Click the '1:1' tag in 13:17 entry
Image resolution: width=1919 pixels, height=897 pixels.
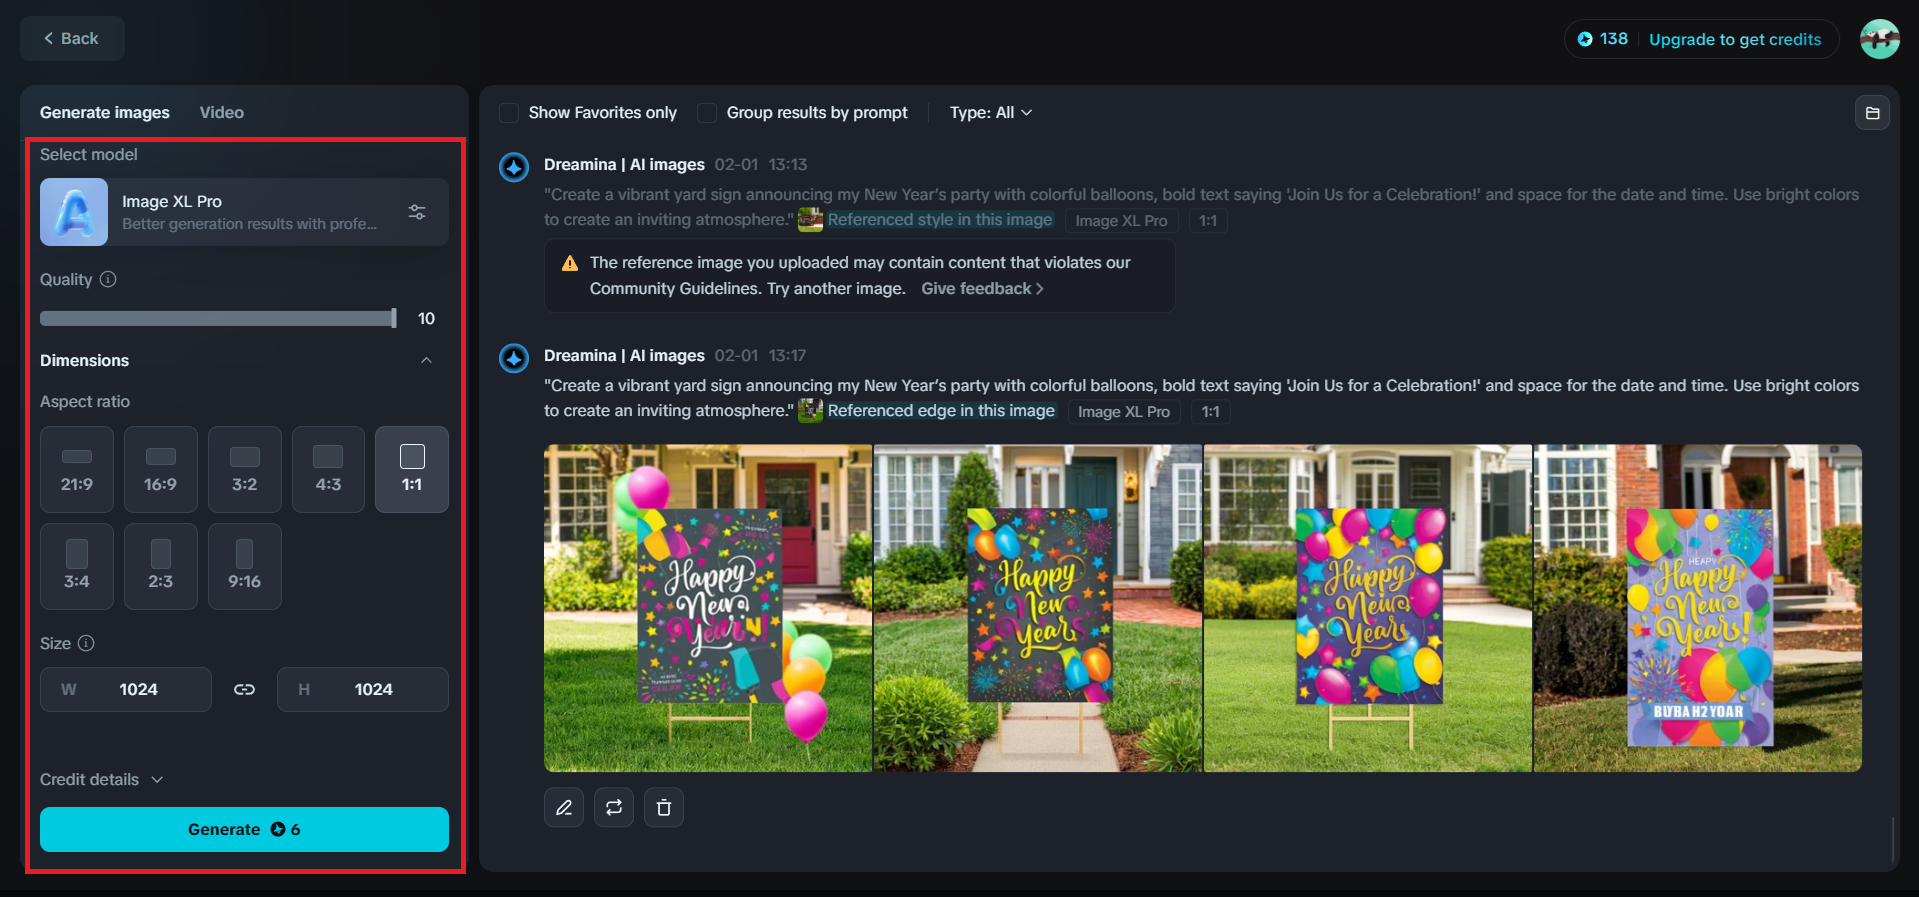pos(1211,412)
